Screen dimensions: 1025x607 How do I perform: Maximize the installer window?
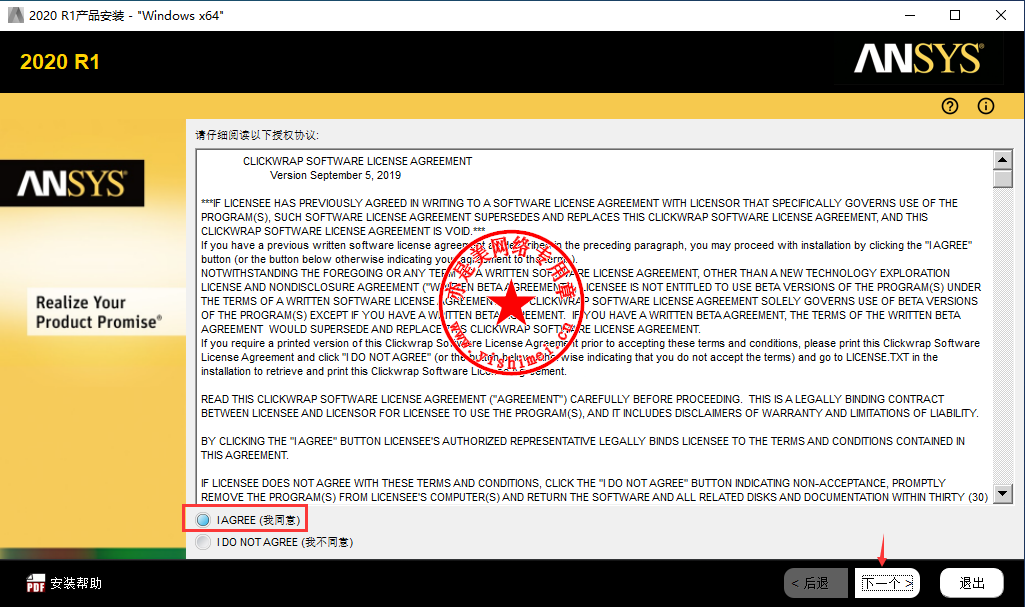955,15
